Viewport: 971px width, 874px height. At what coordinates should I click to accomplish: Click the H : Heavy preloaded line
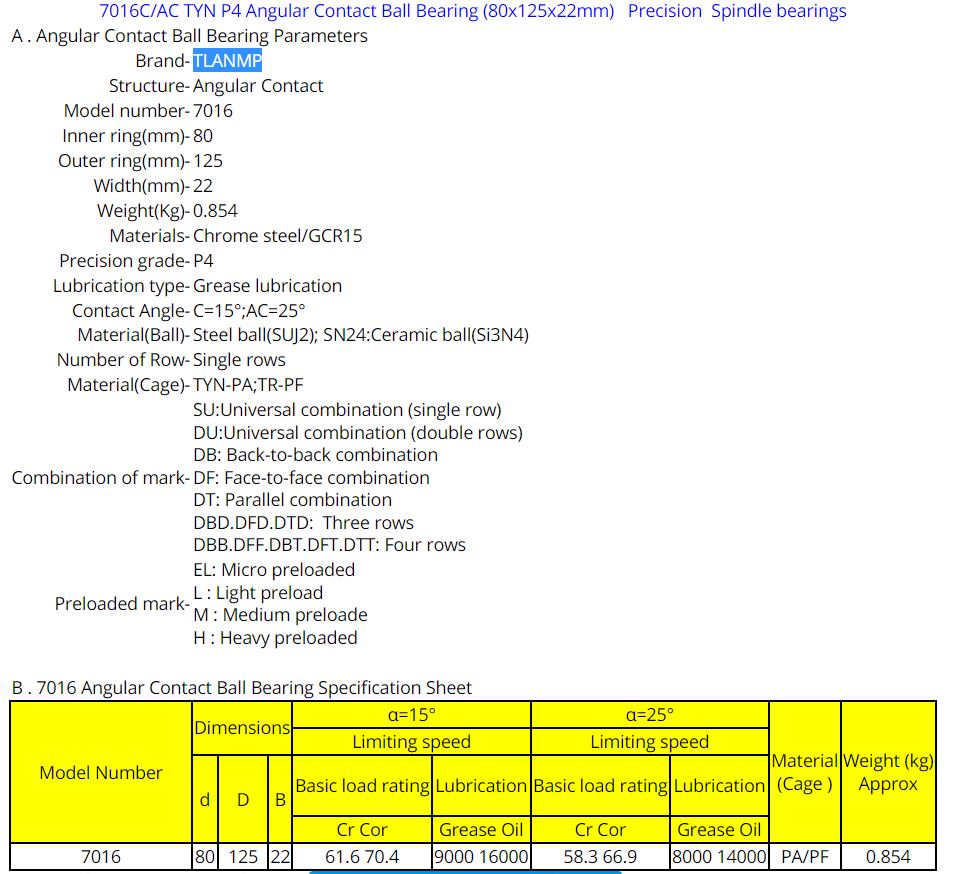(275, 638)
